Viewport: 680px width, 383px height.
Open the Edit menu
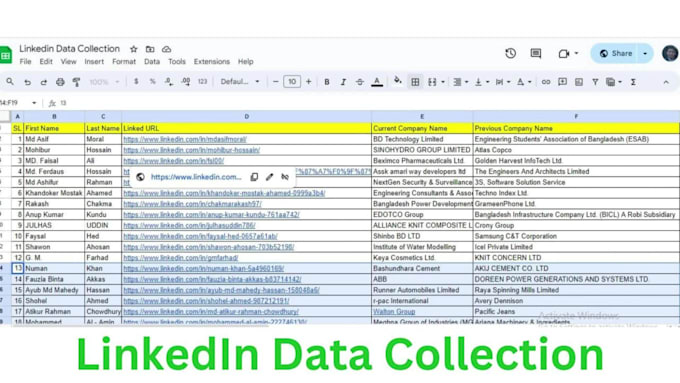pos(46,62)
